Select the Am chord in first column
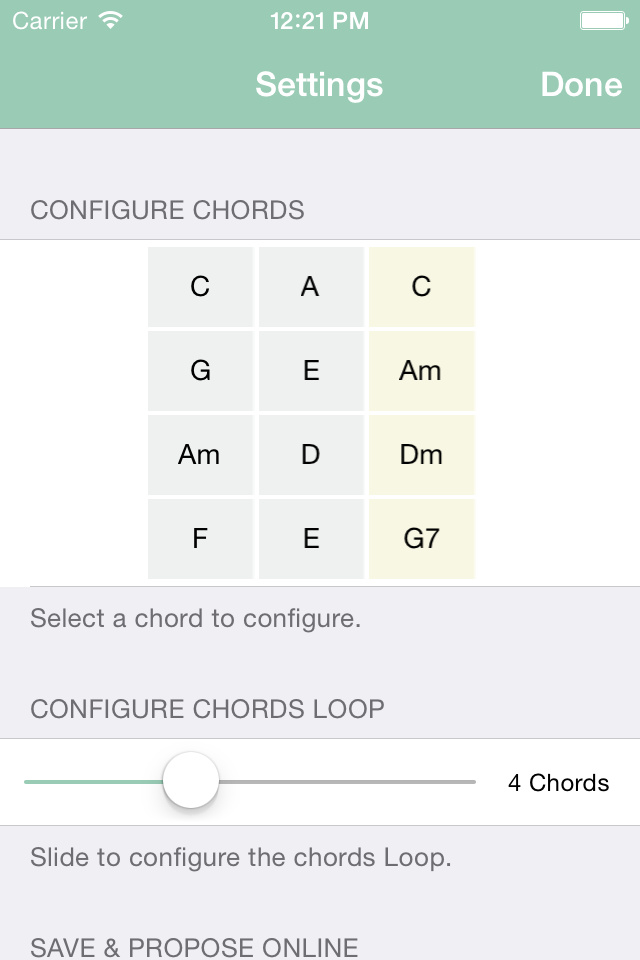The height and width of the screenshot is (960, 640). click(x=200, y=454)
